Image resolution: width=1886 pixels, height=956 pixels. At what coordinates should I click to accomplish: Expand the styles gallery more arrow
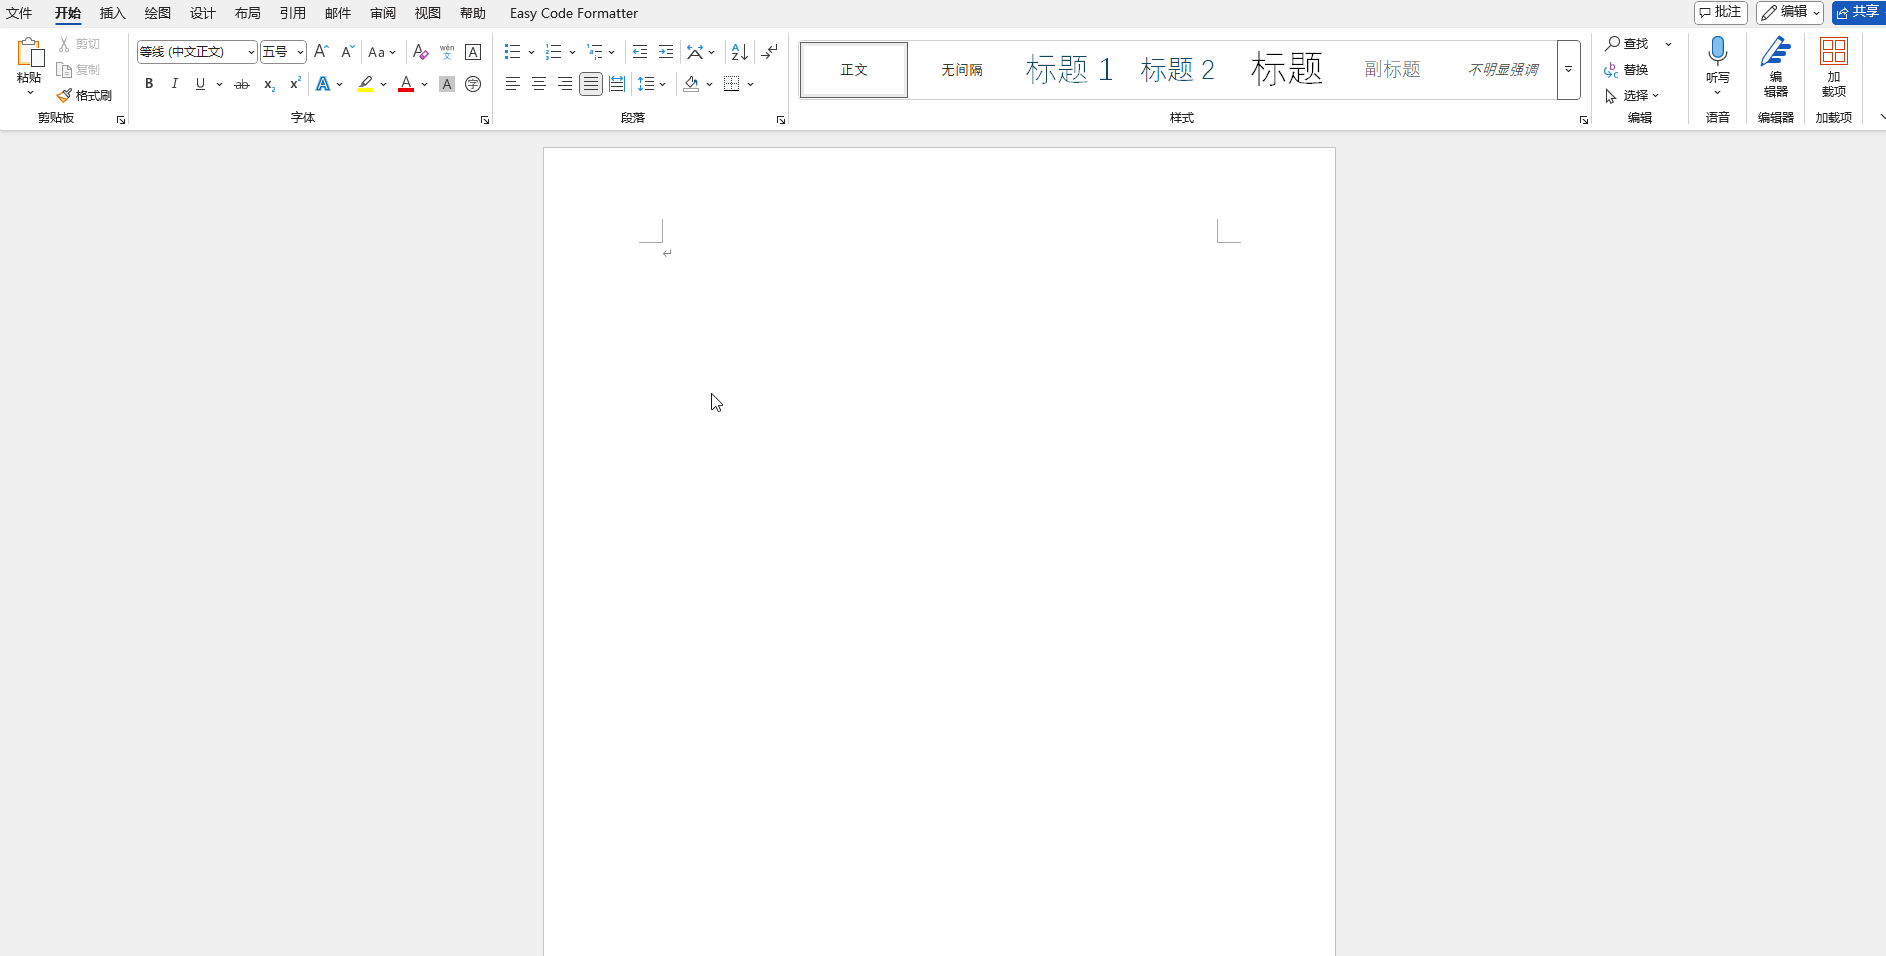coord(1569,70)
